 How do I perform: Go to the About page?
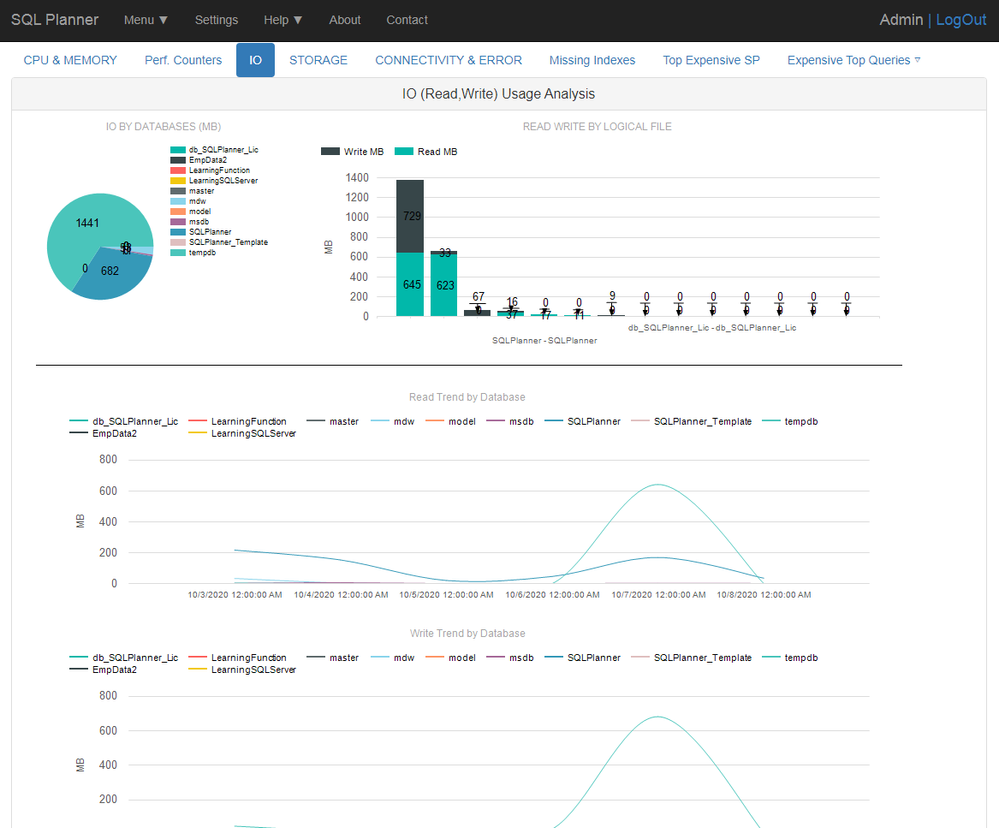(x=345, y=20)
